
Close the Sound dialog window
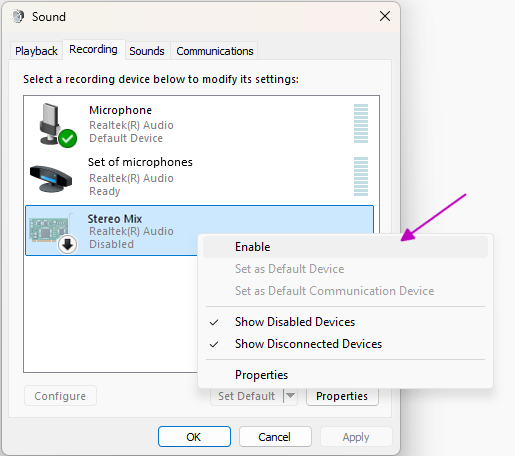tap(385, 16)
